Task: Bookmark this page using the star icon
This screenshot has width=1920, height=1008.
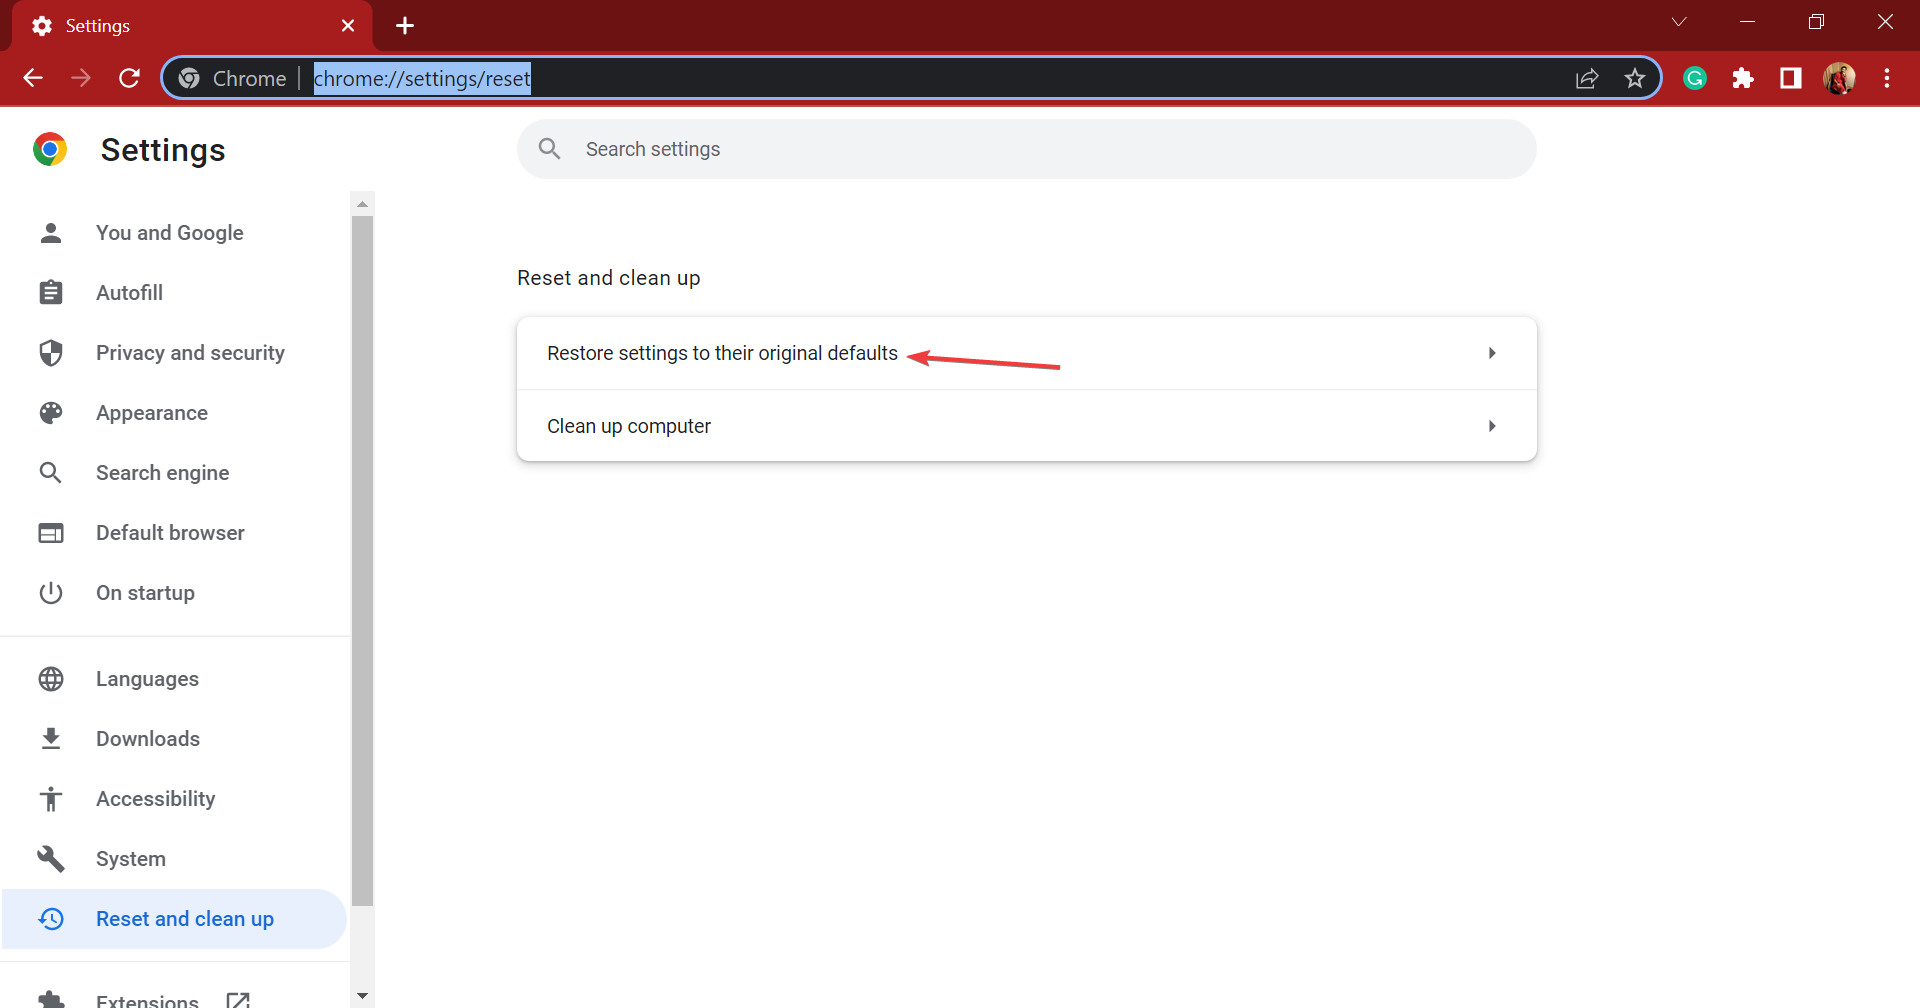Action: coord(1635,78)
